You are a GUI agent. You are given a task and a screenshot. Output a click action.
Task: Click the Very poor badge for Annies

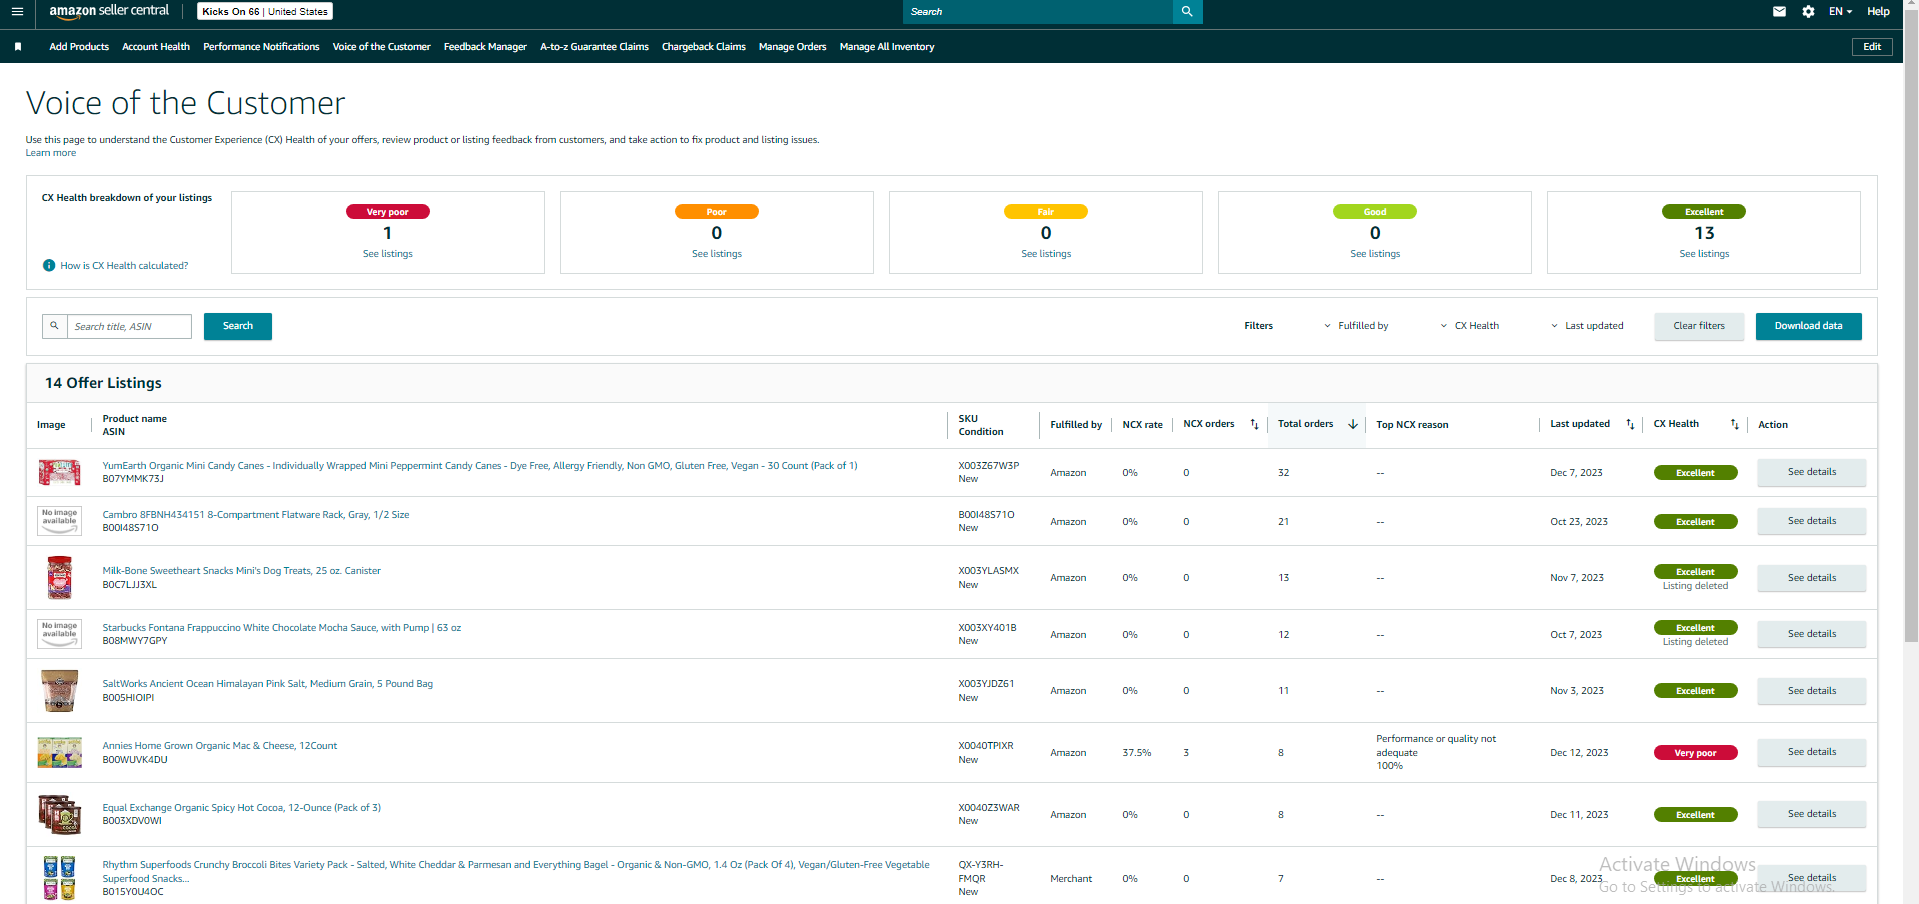tap(1695, 753)
